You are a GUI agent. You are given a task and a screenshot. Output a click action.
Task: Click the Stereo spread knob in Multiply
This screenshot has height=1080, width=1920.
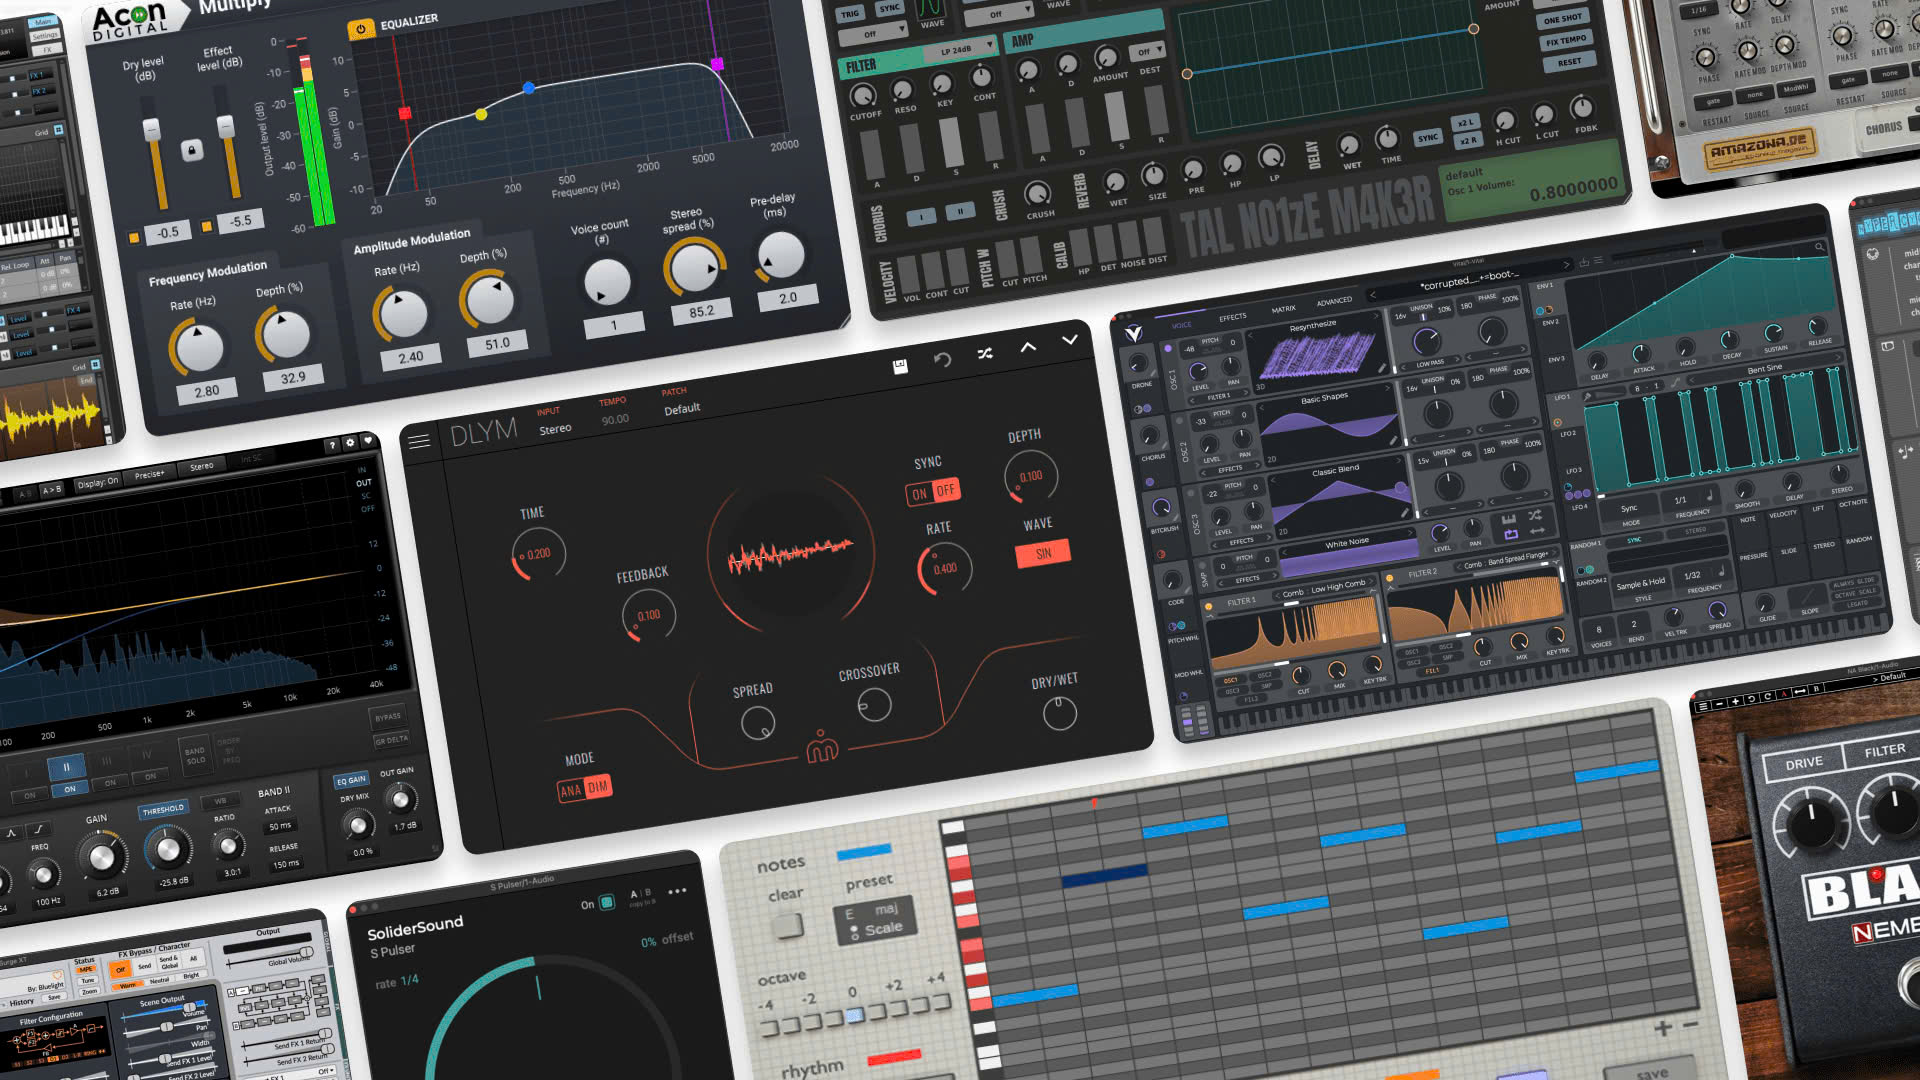pos(694,267)
